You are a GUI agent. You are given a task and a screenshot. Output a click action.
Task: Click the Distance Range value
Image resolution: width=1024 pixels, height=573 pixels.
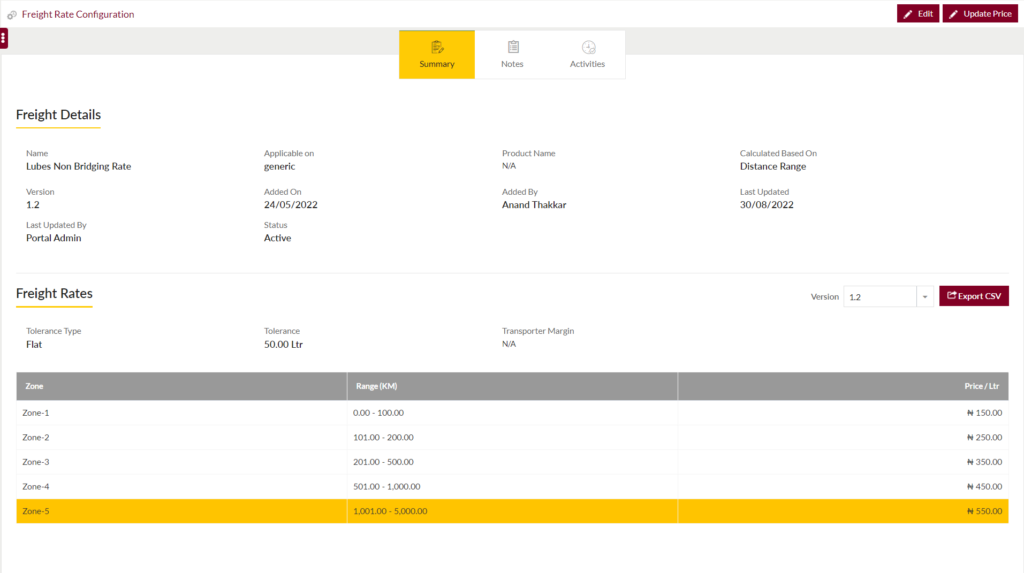[773, 167]
